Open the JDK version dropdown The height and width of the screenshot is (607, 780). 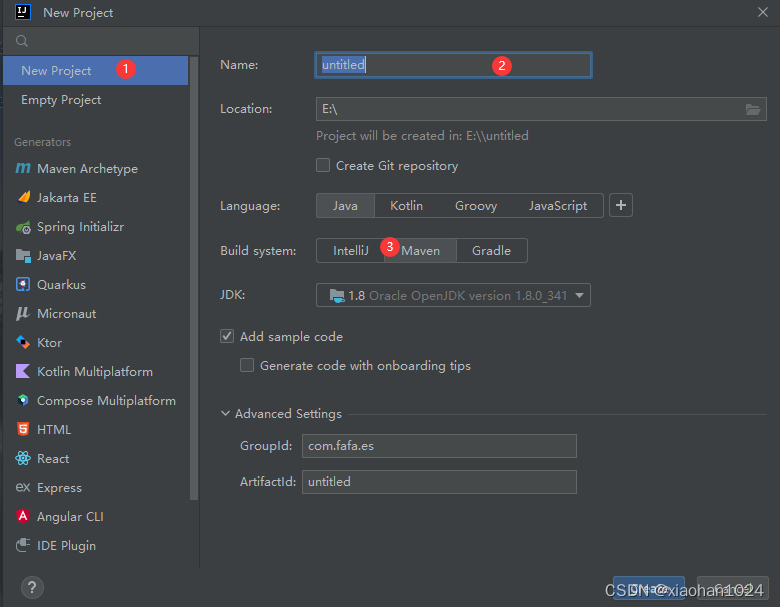pos(453,295)
